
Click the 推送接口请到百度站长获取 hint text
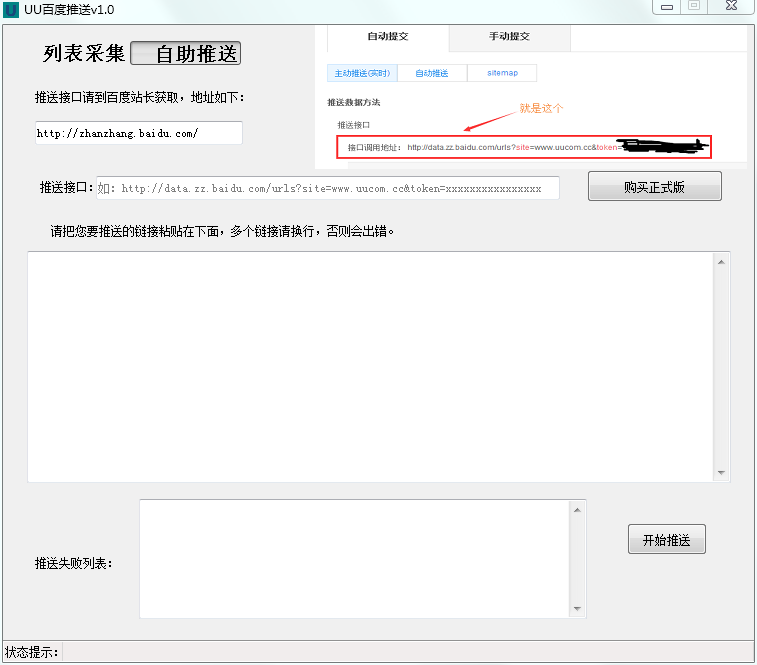(140, 98)
